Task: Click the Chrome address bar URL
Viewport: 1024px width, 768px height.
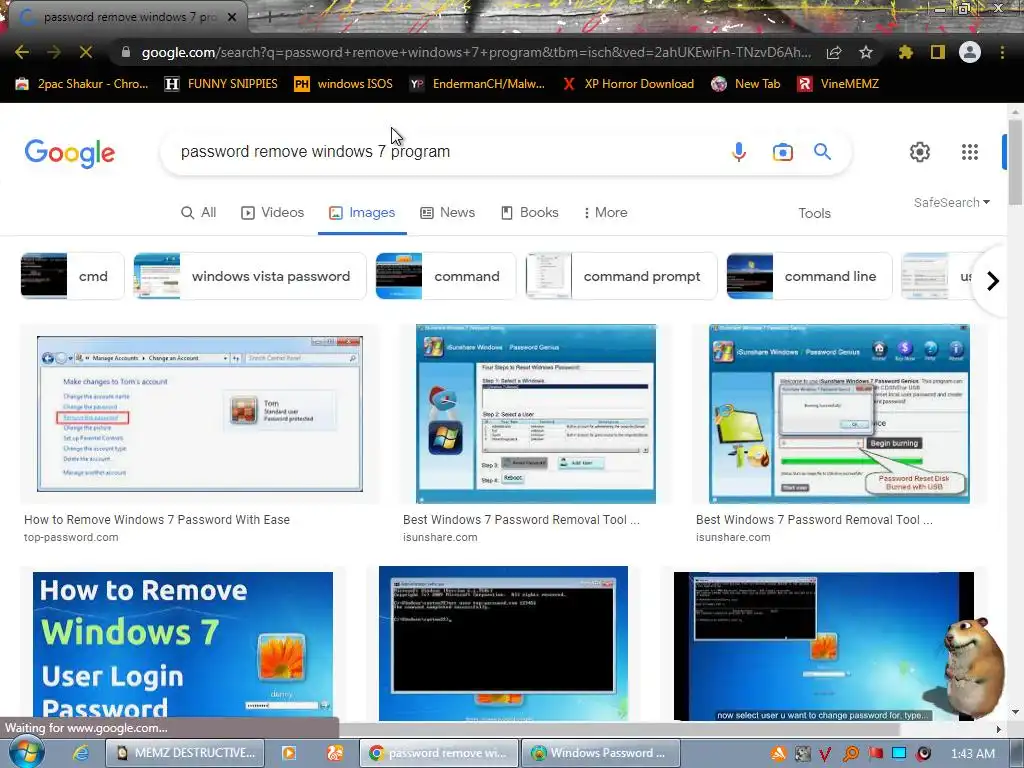Action: [x=476, y=52]
